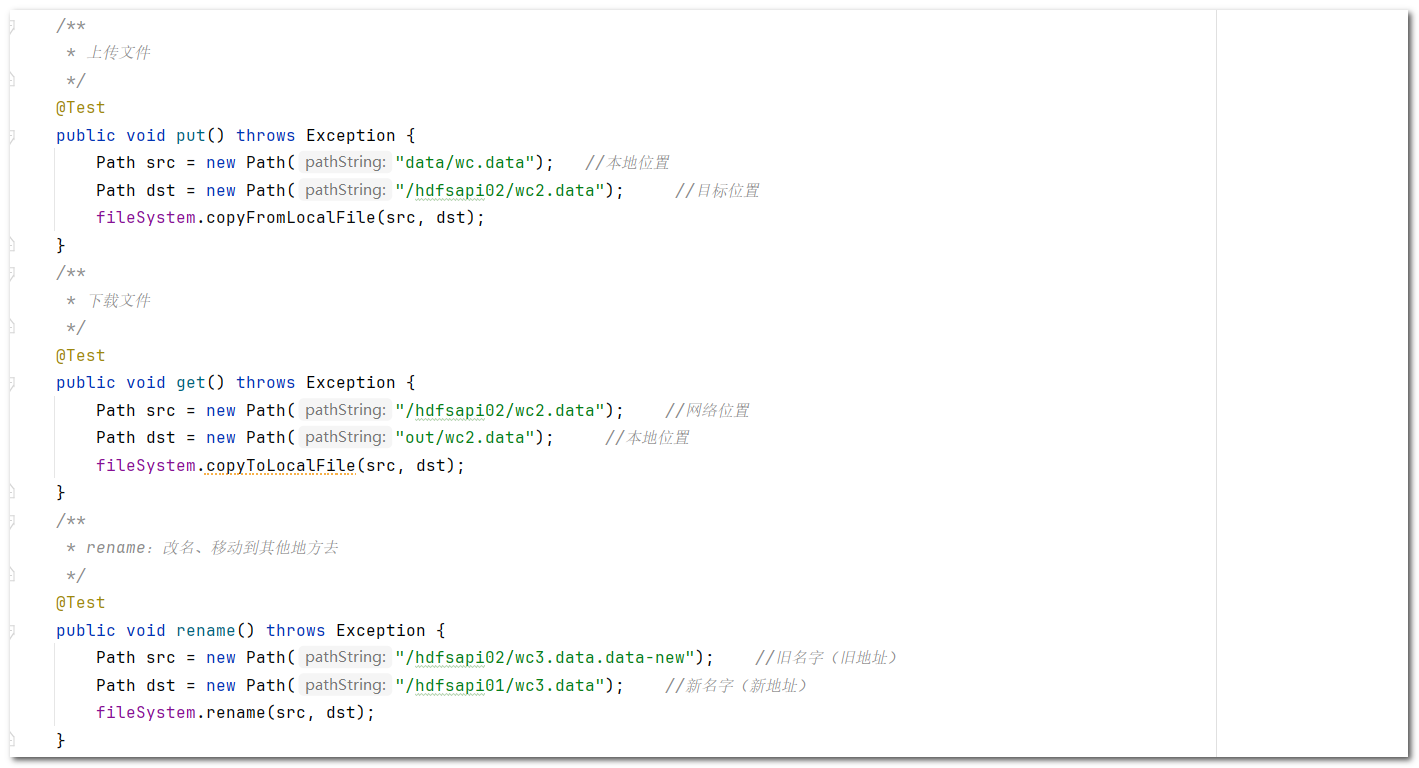The image size is (1419, 768).
Task: Place cursor in "/hdfsapi02/wc3.data.data-new" string
Action: coord(545,658)
